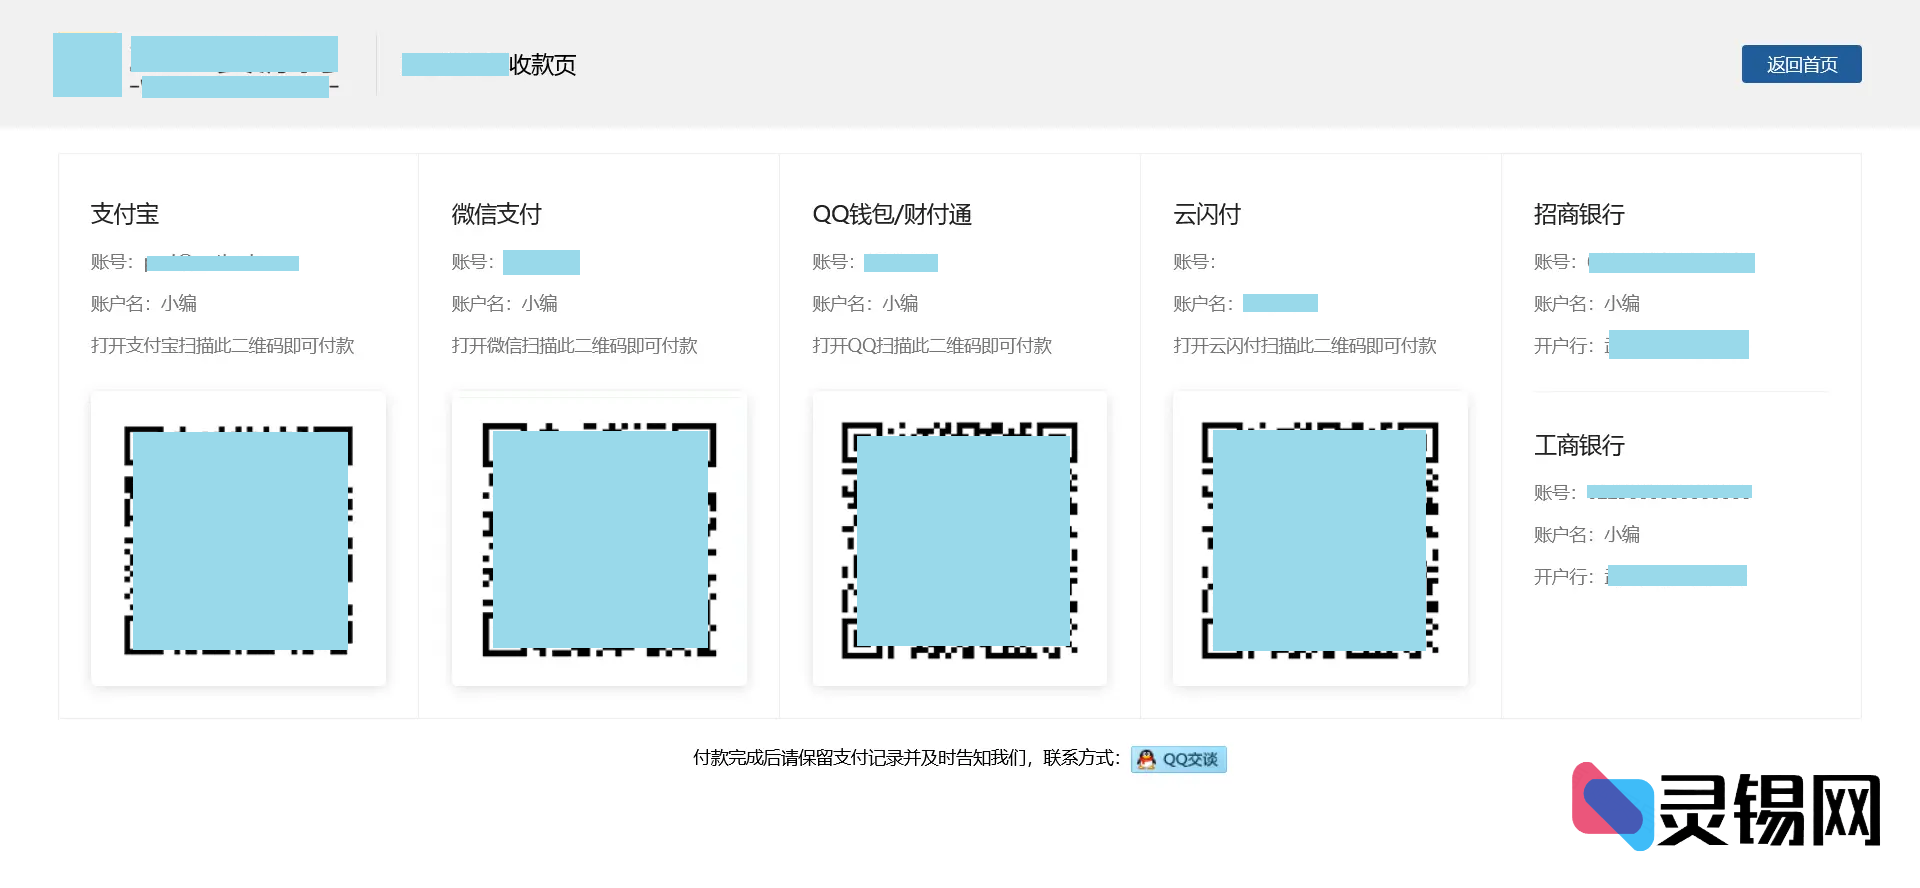This screenshot has width=1920, height=888.
Task: Click the 云闪付 heading
Action: pos(1207,214)
